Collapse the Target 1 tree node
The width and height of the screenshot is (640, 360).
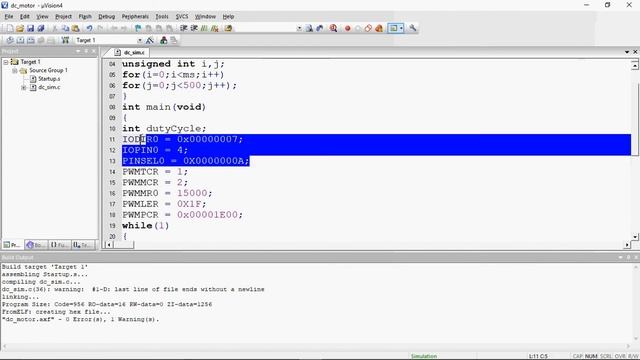6,62
